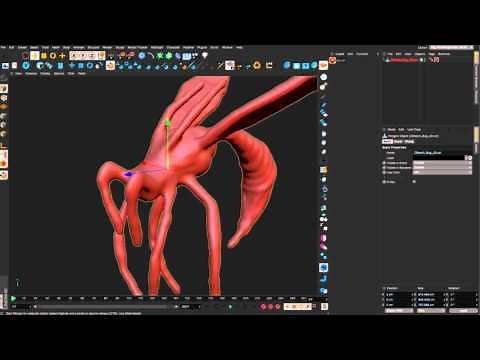Add a light with the light bulb icon
Screen dimensions: 480x360
pyautogui.click(x=205, y=56)
